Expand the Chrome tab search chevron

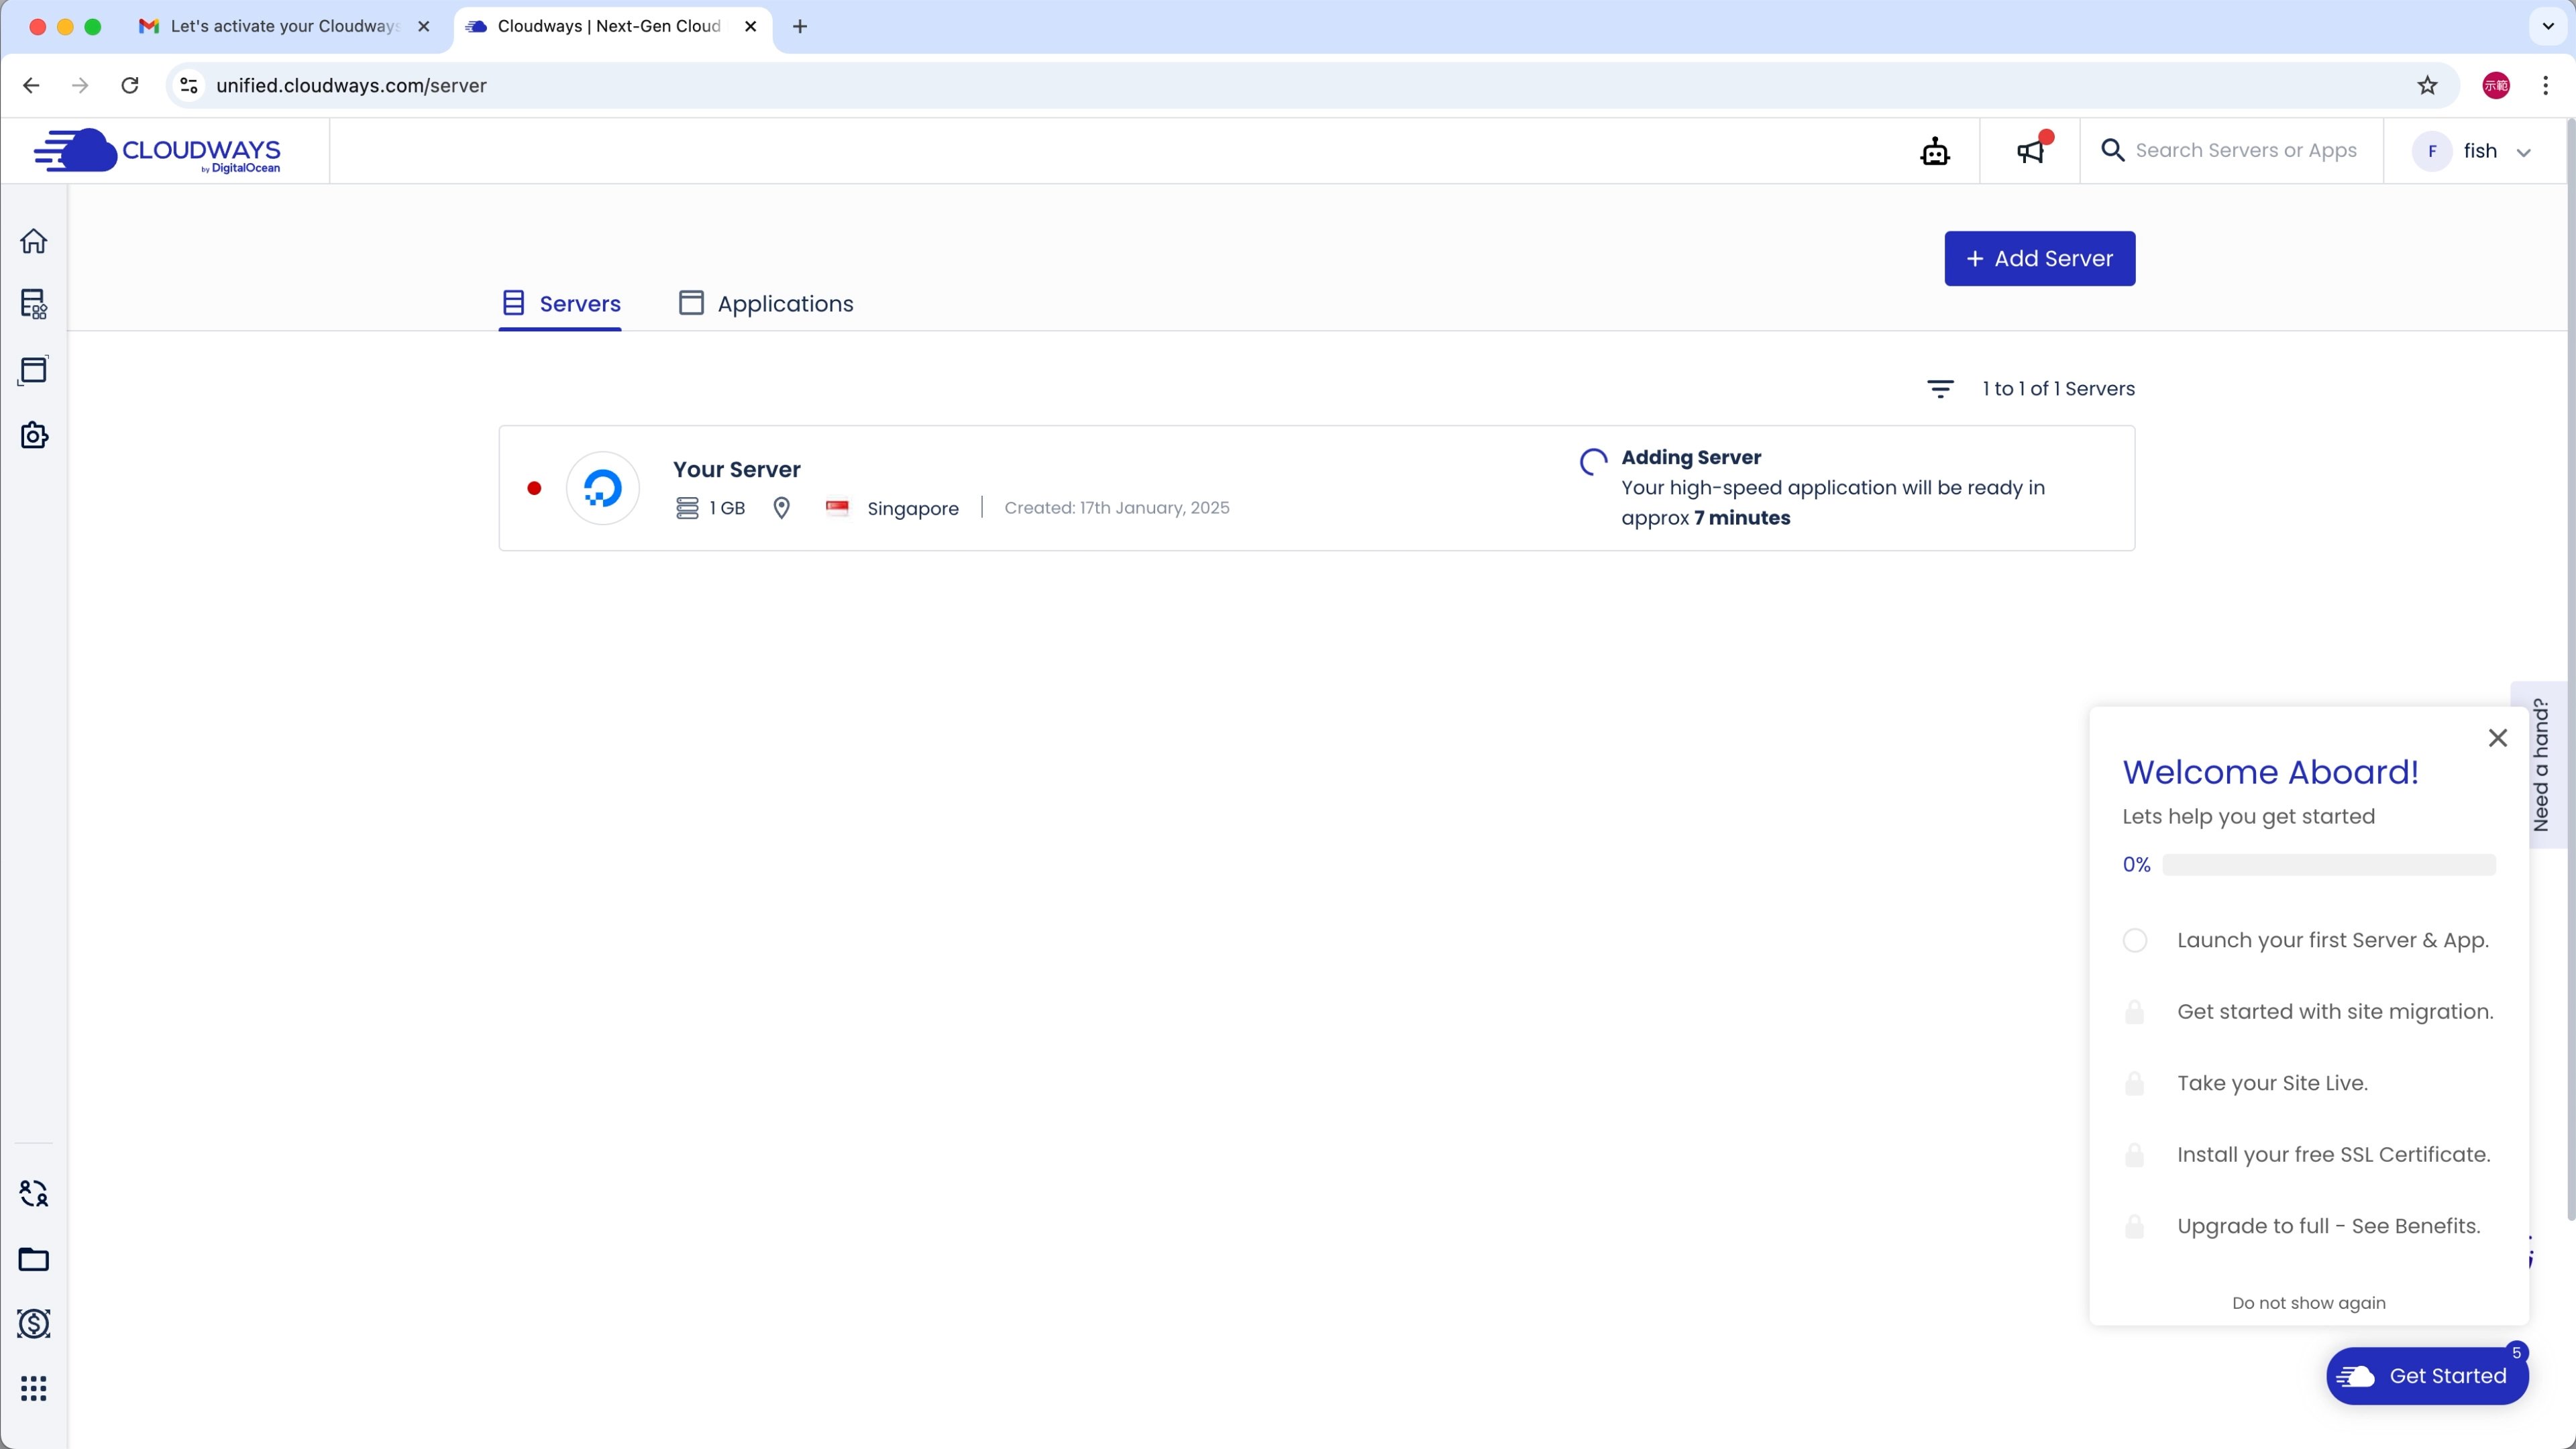(x=2547, y=26)
